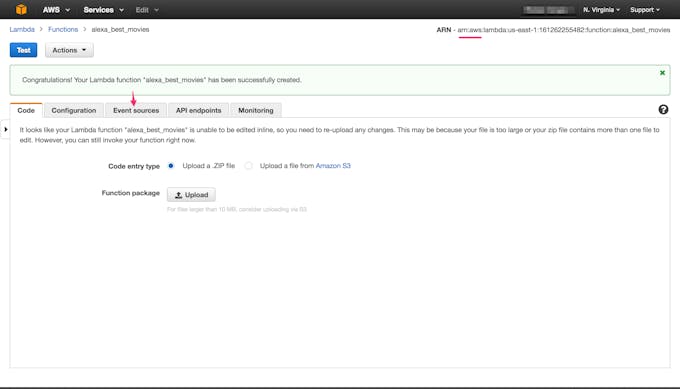Expand the left side panel arrow
The width and height of the screenshot is (680, 389).
click(5, 129)
